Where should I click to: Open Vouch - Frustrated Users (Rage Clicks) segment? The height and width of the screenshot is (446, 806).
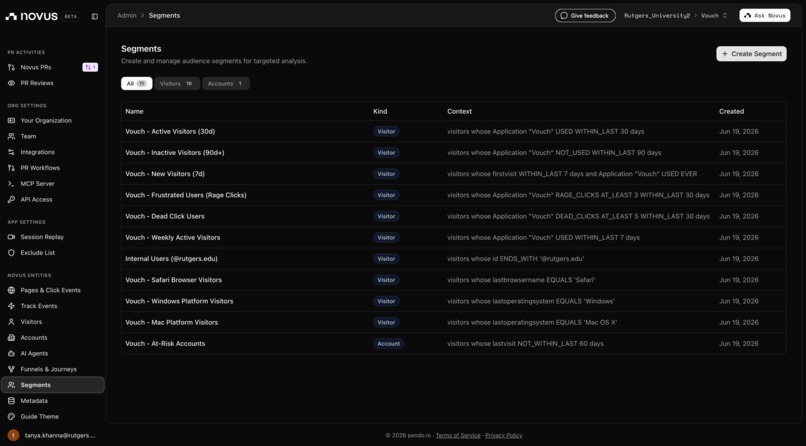pyautogui.click(x=186, y=195)
